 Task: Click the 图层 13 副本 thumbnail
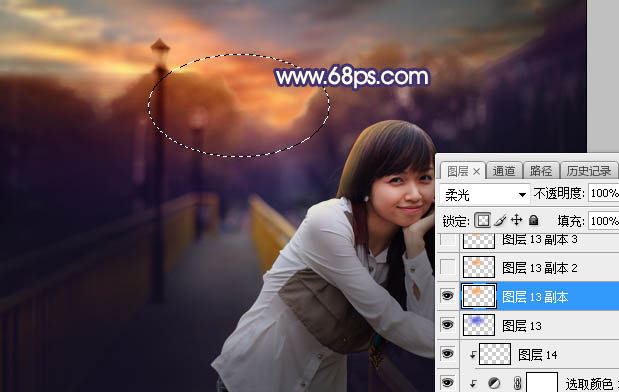478,296
